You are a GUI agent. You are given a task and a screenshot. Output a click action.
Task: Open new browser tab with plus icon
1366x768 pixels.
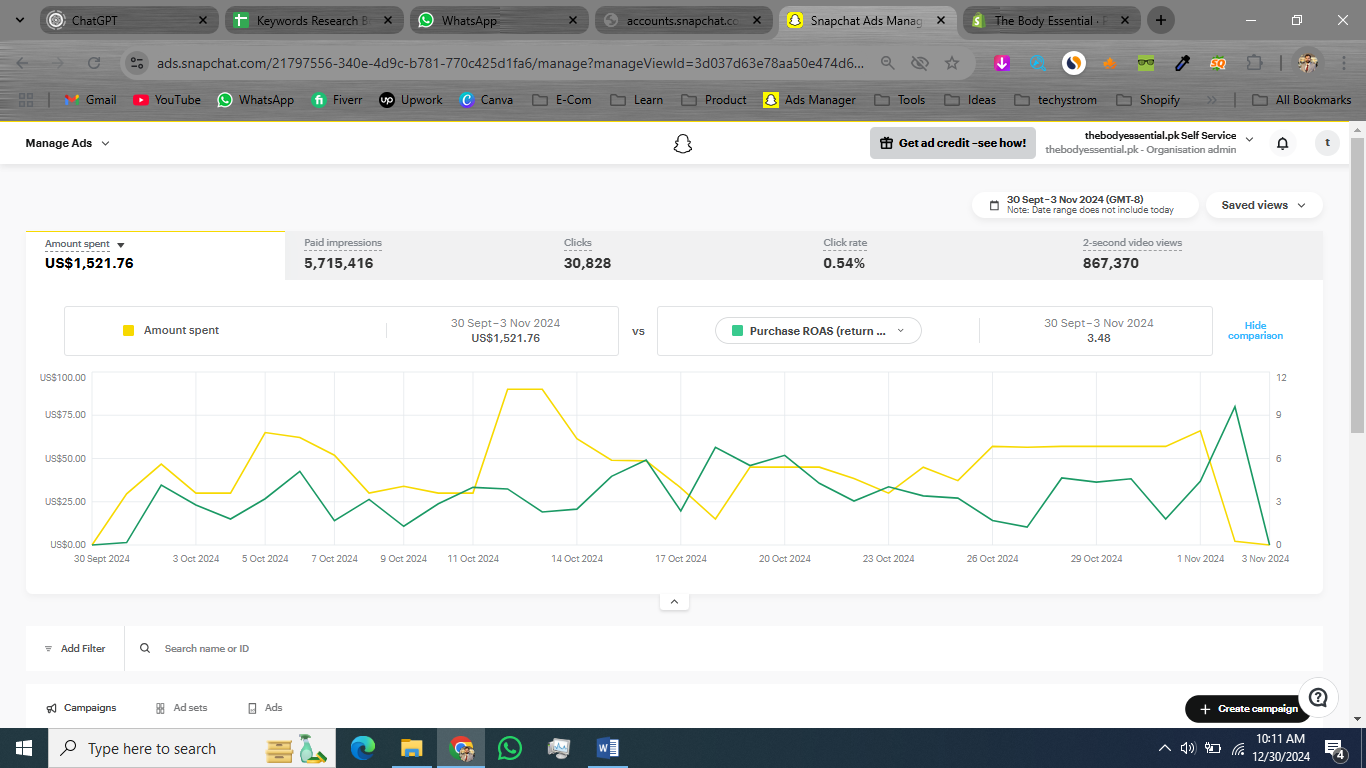coord(1160,20)
